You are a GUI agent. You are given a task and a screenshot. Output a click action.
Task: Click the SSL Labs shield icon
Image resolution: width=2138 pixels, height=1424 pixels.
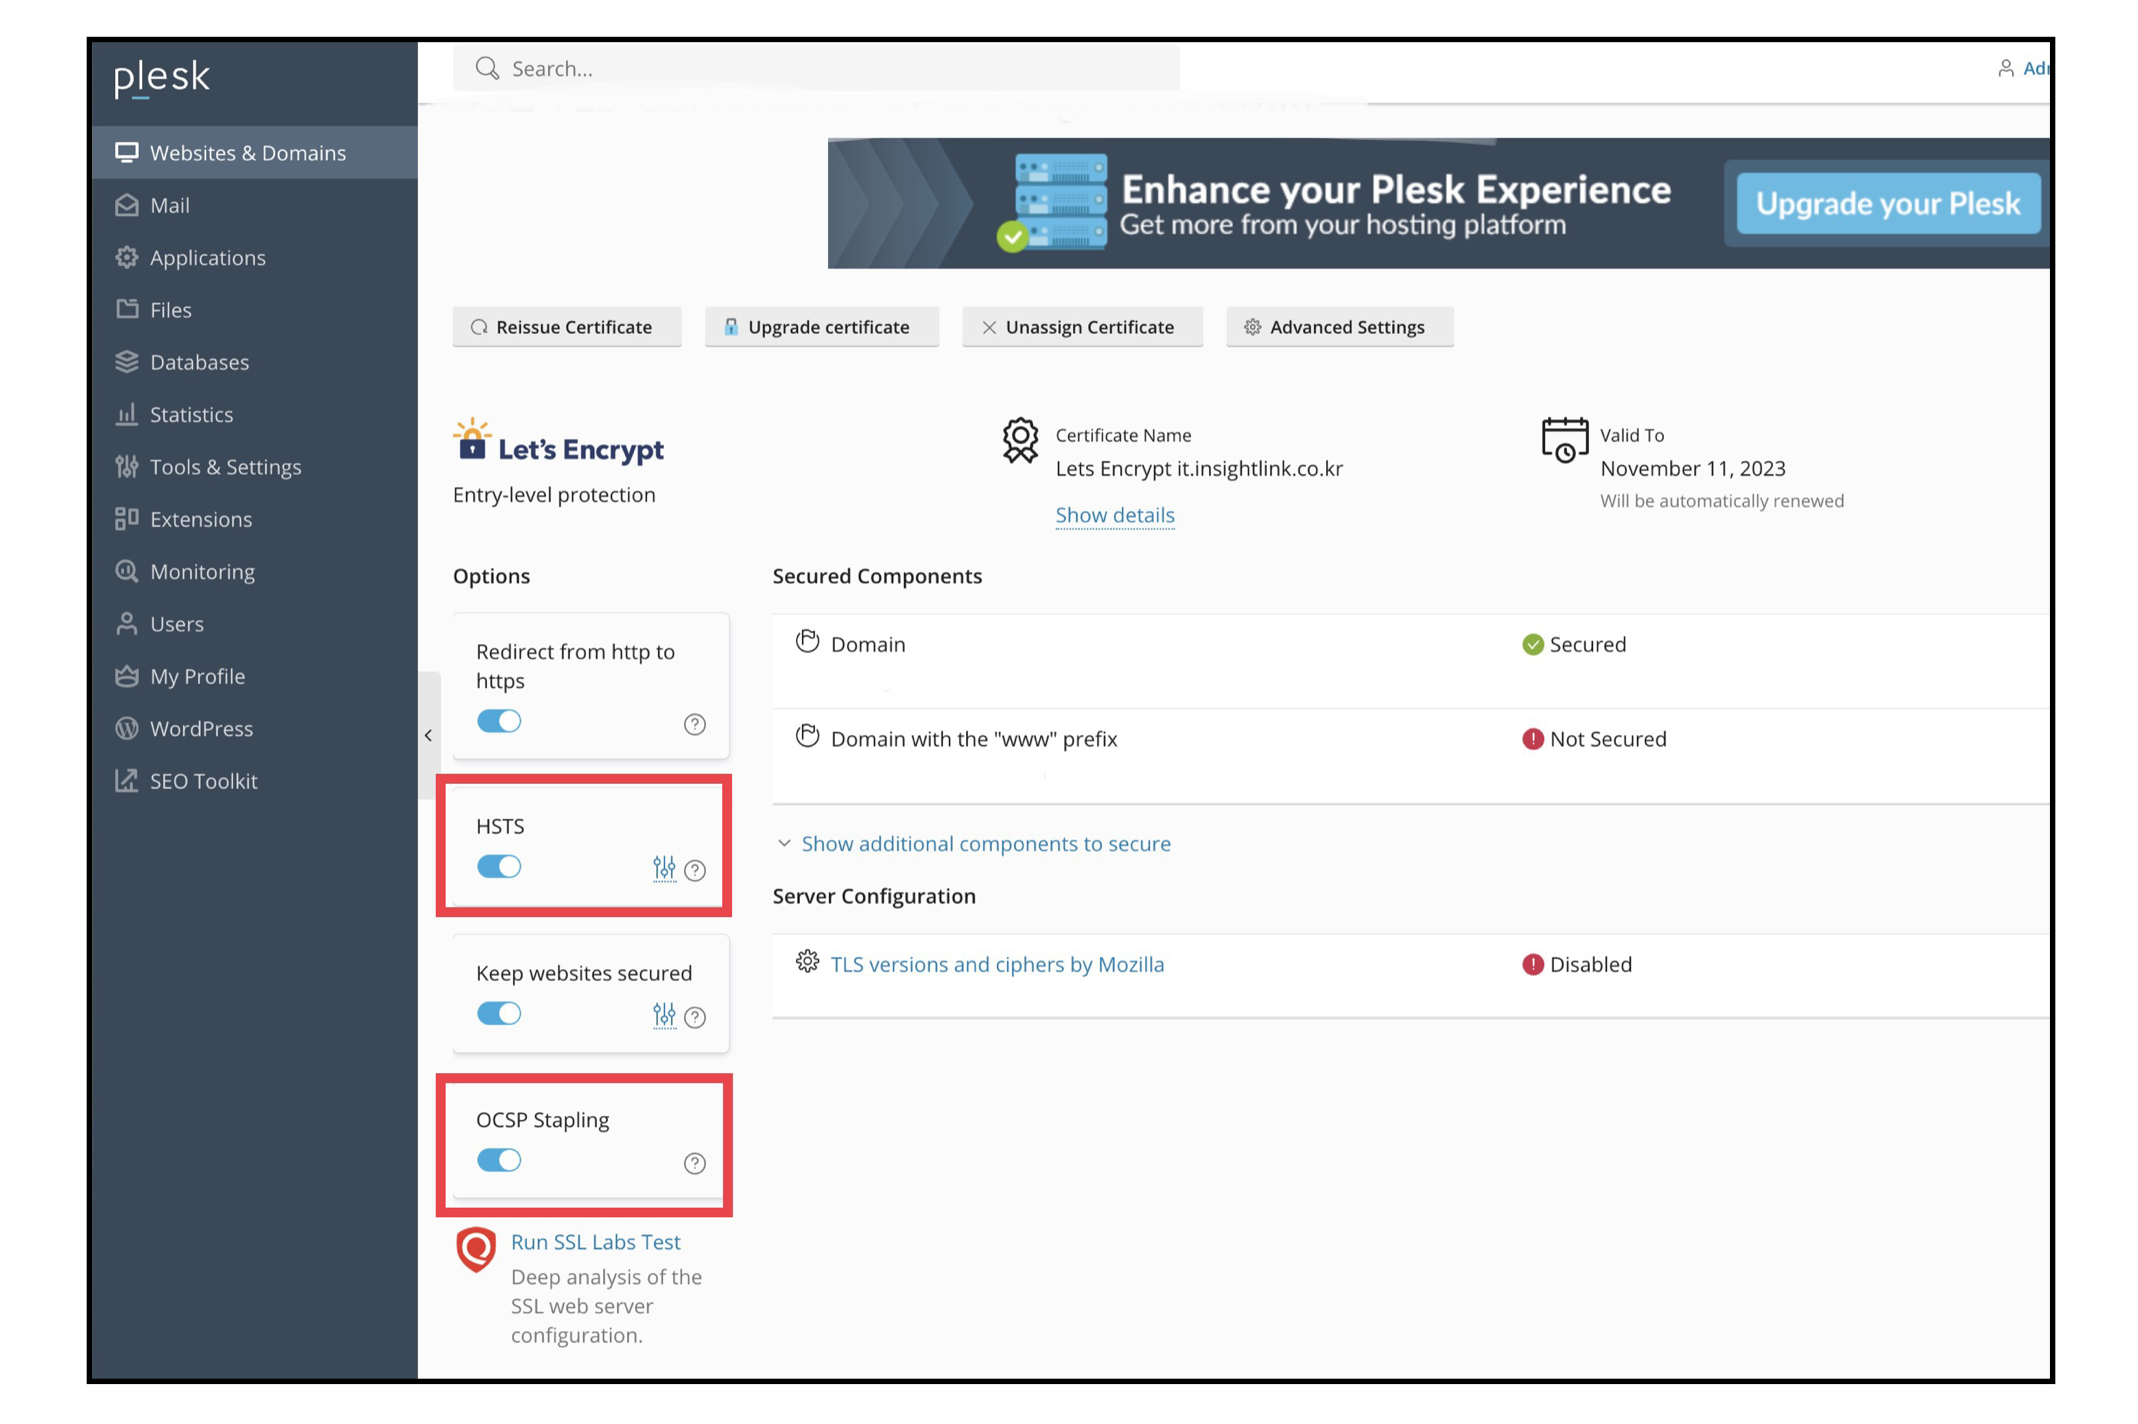[476, 1249]
